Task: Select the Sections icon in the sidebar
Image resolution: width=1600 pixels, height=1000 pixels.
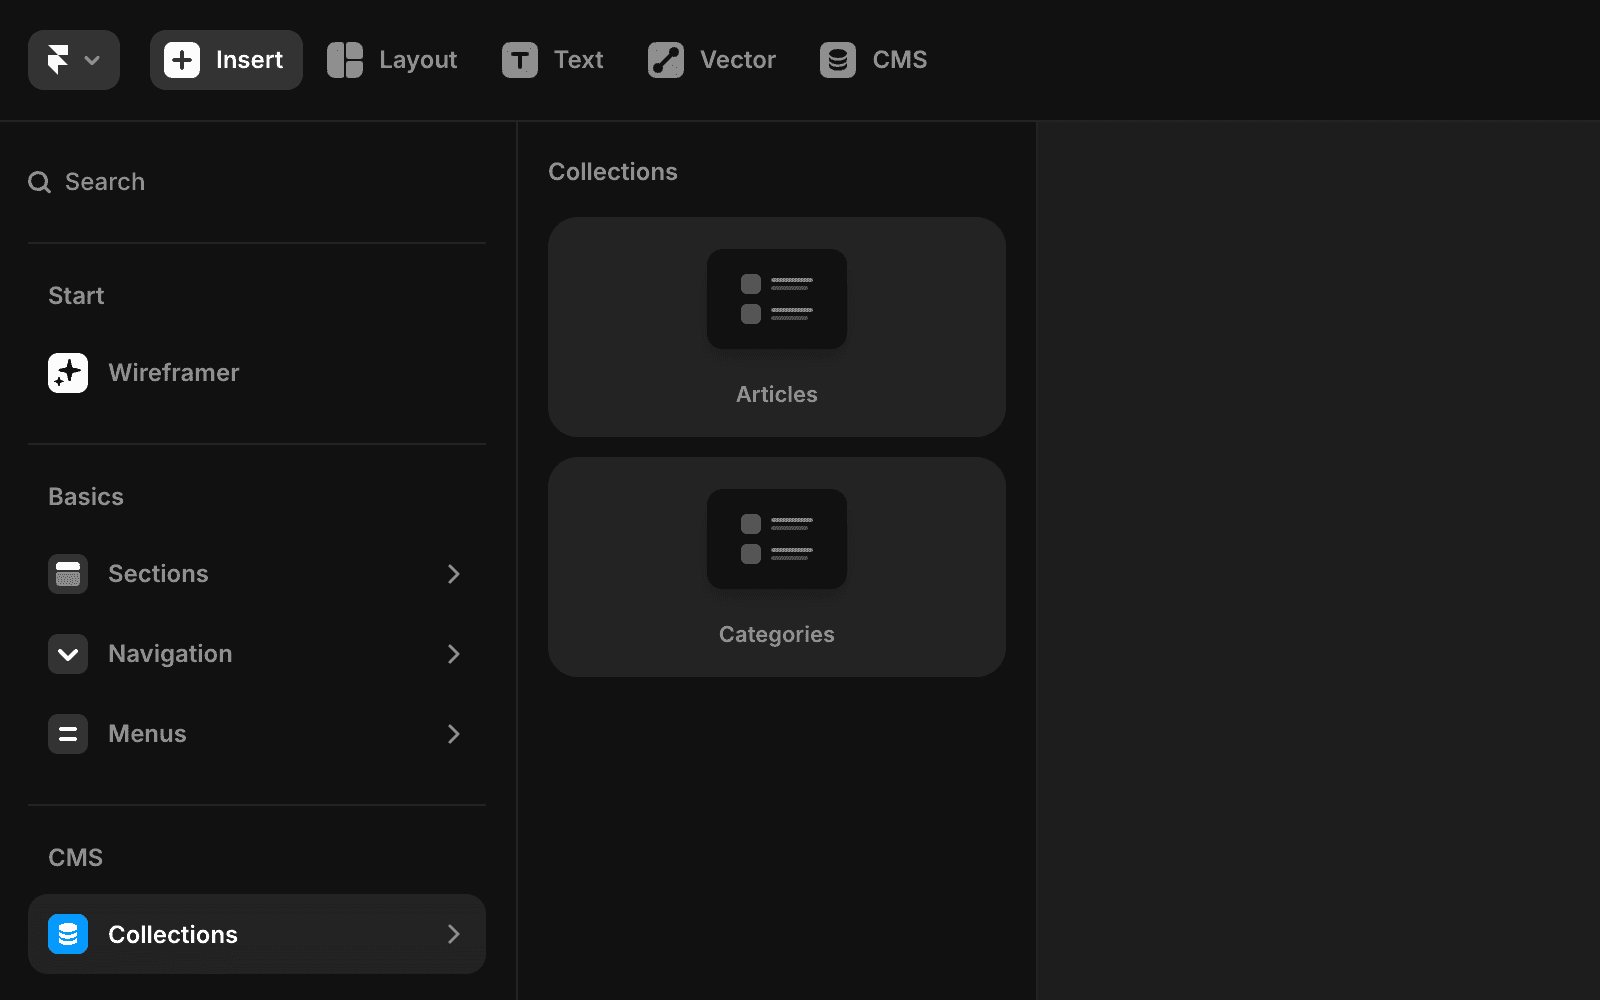Action: coord(67,574)
